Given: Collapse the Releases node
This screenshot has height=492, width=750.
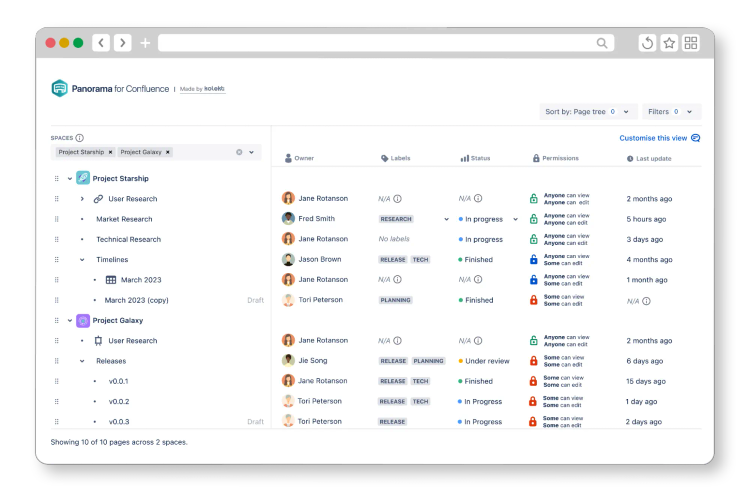Looking at the screenshot, I should click(82, 361).
